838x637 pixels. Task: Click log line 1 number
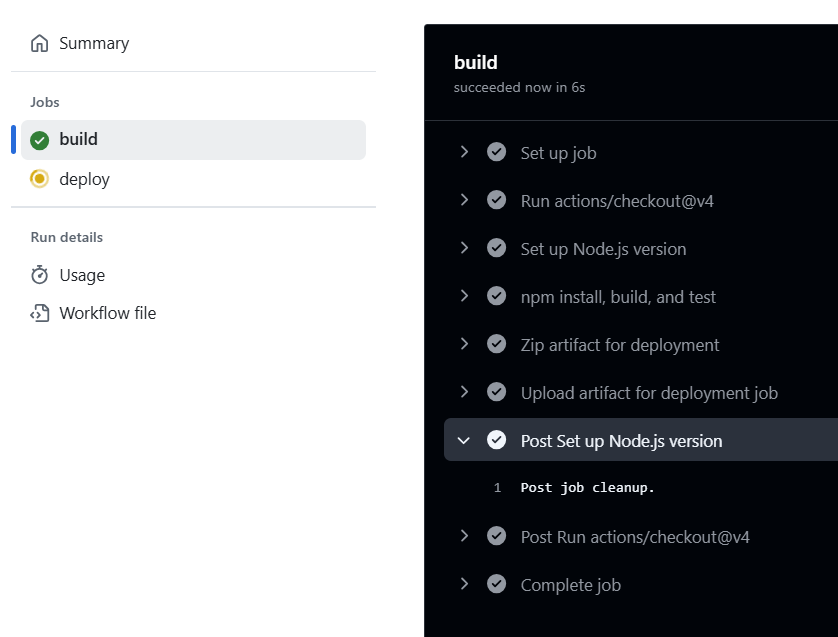pos(498,487)
